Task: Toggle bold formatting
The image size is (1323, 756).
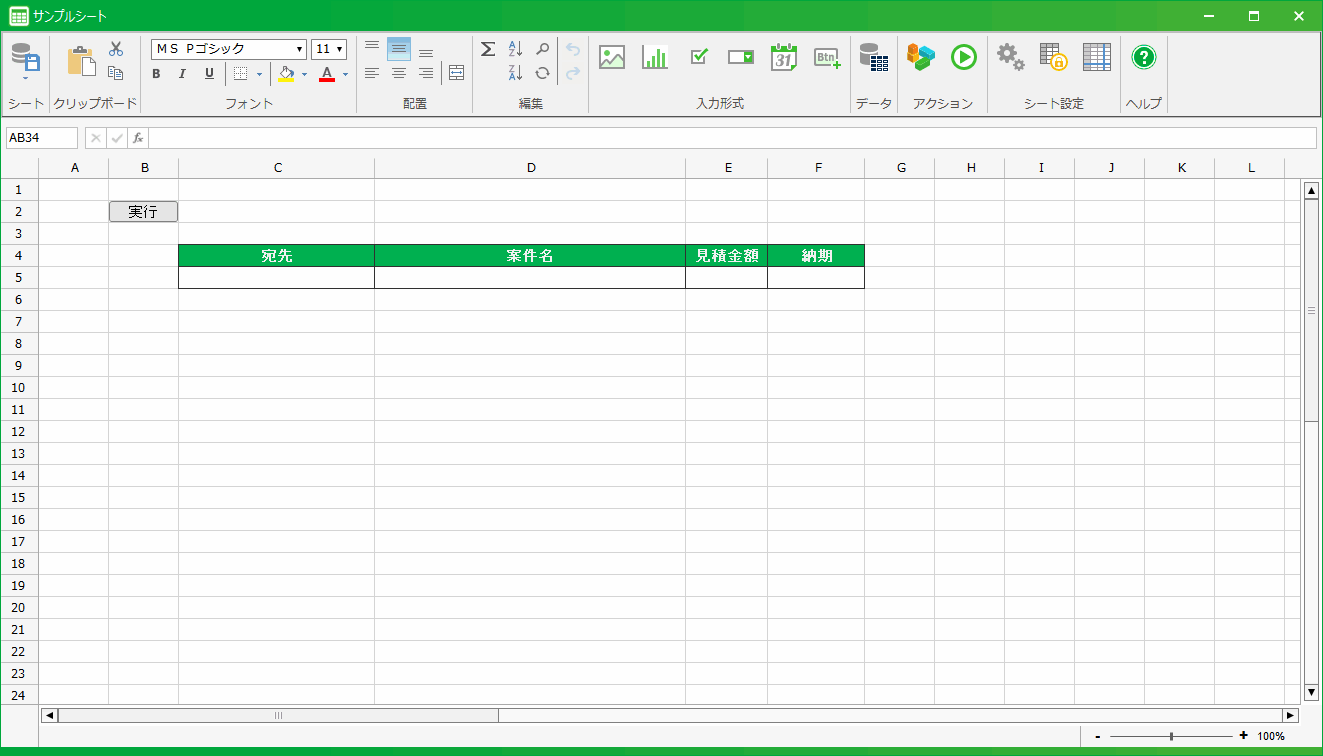Action: (x=156, y=74)
